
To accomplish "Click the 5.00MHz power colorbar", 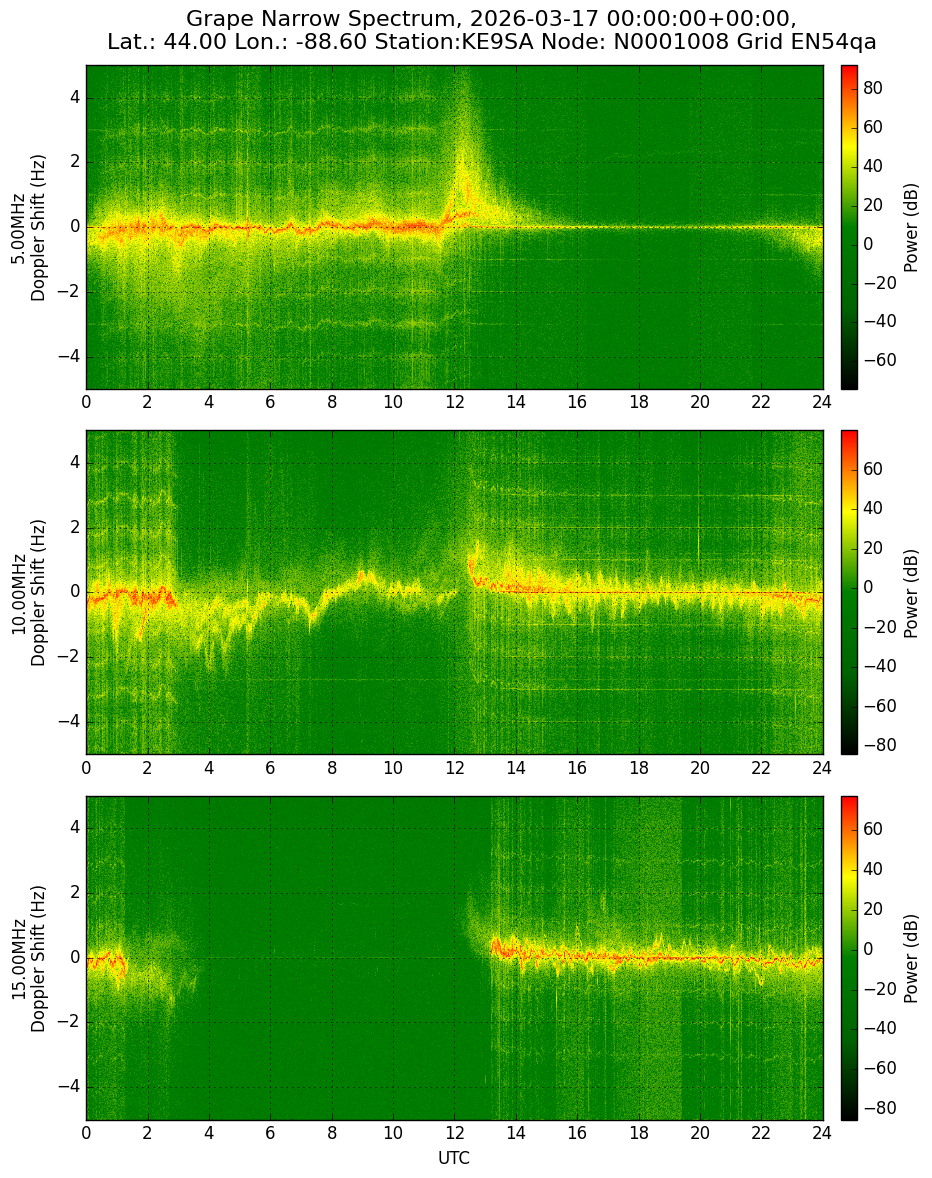I will (x=849, y=227).
